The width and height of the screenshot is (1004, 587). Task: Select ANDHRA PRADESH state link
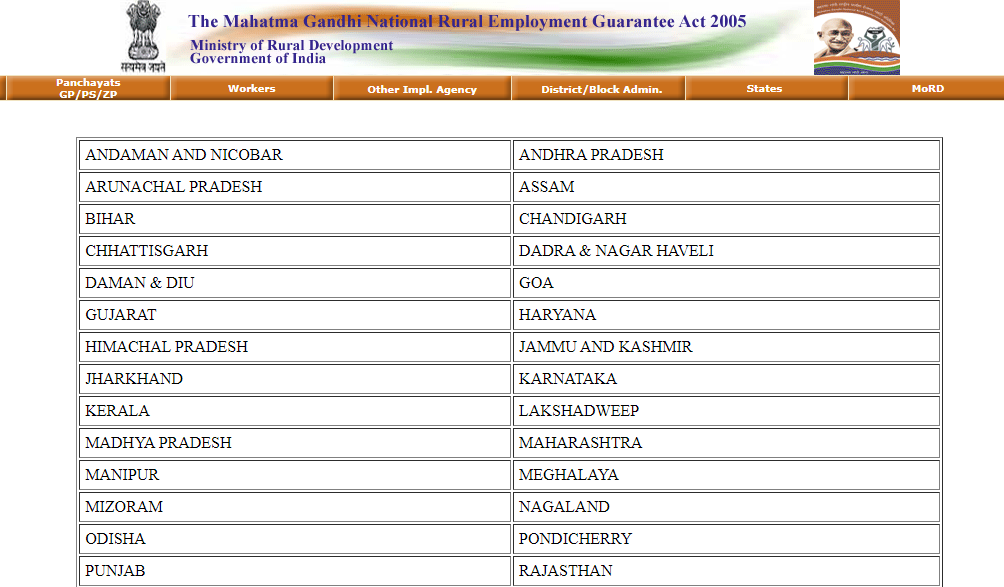[x=591, y=155]
